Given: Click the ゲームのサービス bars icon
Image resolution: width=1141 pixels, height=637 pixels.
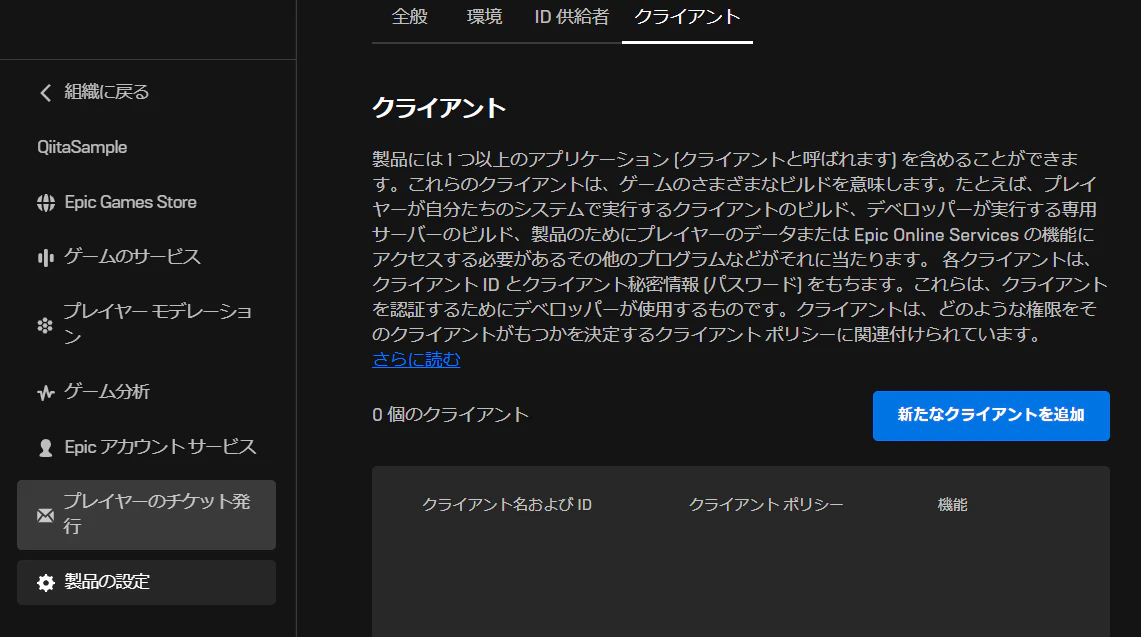Looking at the screenshot, I should (x=46, y=258).
